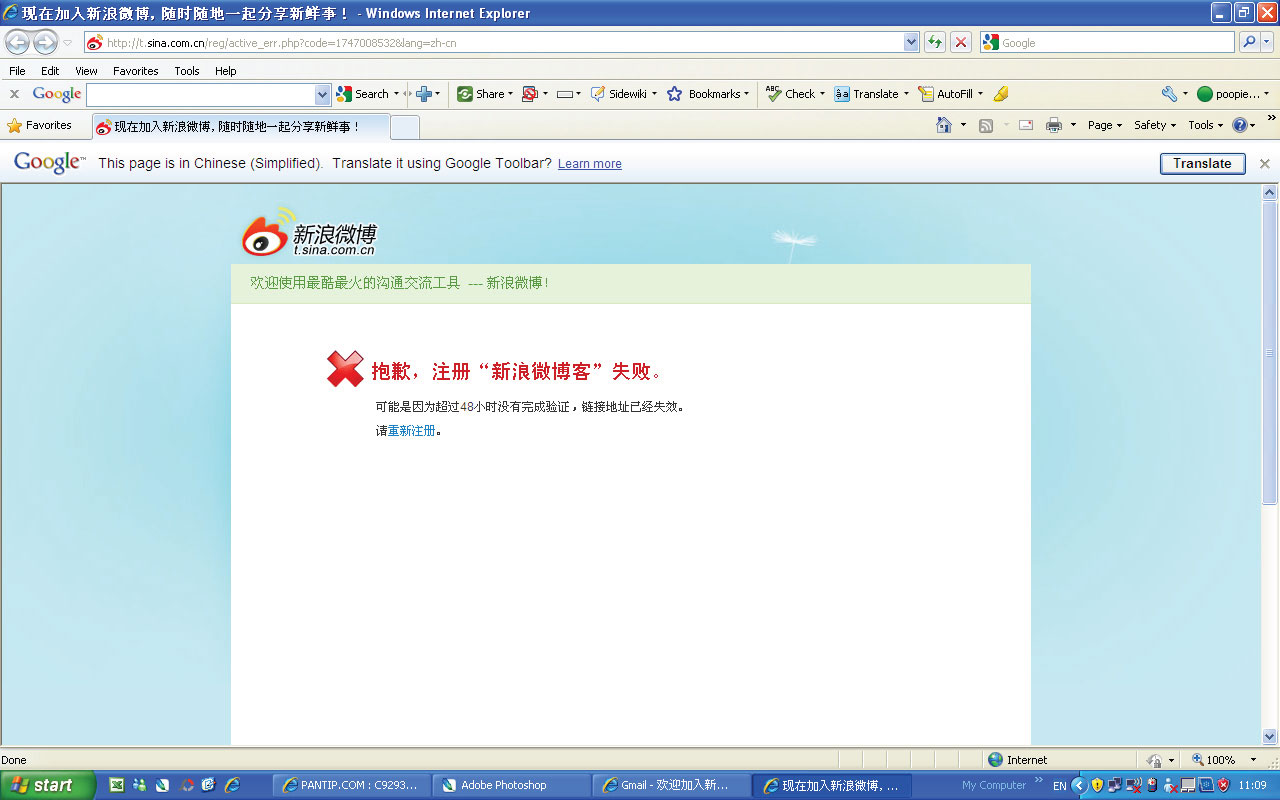Open the zoom level 100% dropdown
Viewport: 1280px width, 800px height.
tap(1254, 760)
